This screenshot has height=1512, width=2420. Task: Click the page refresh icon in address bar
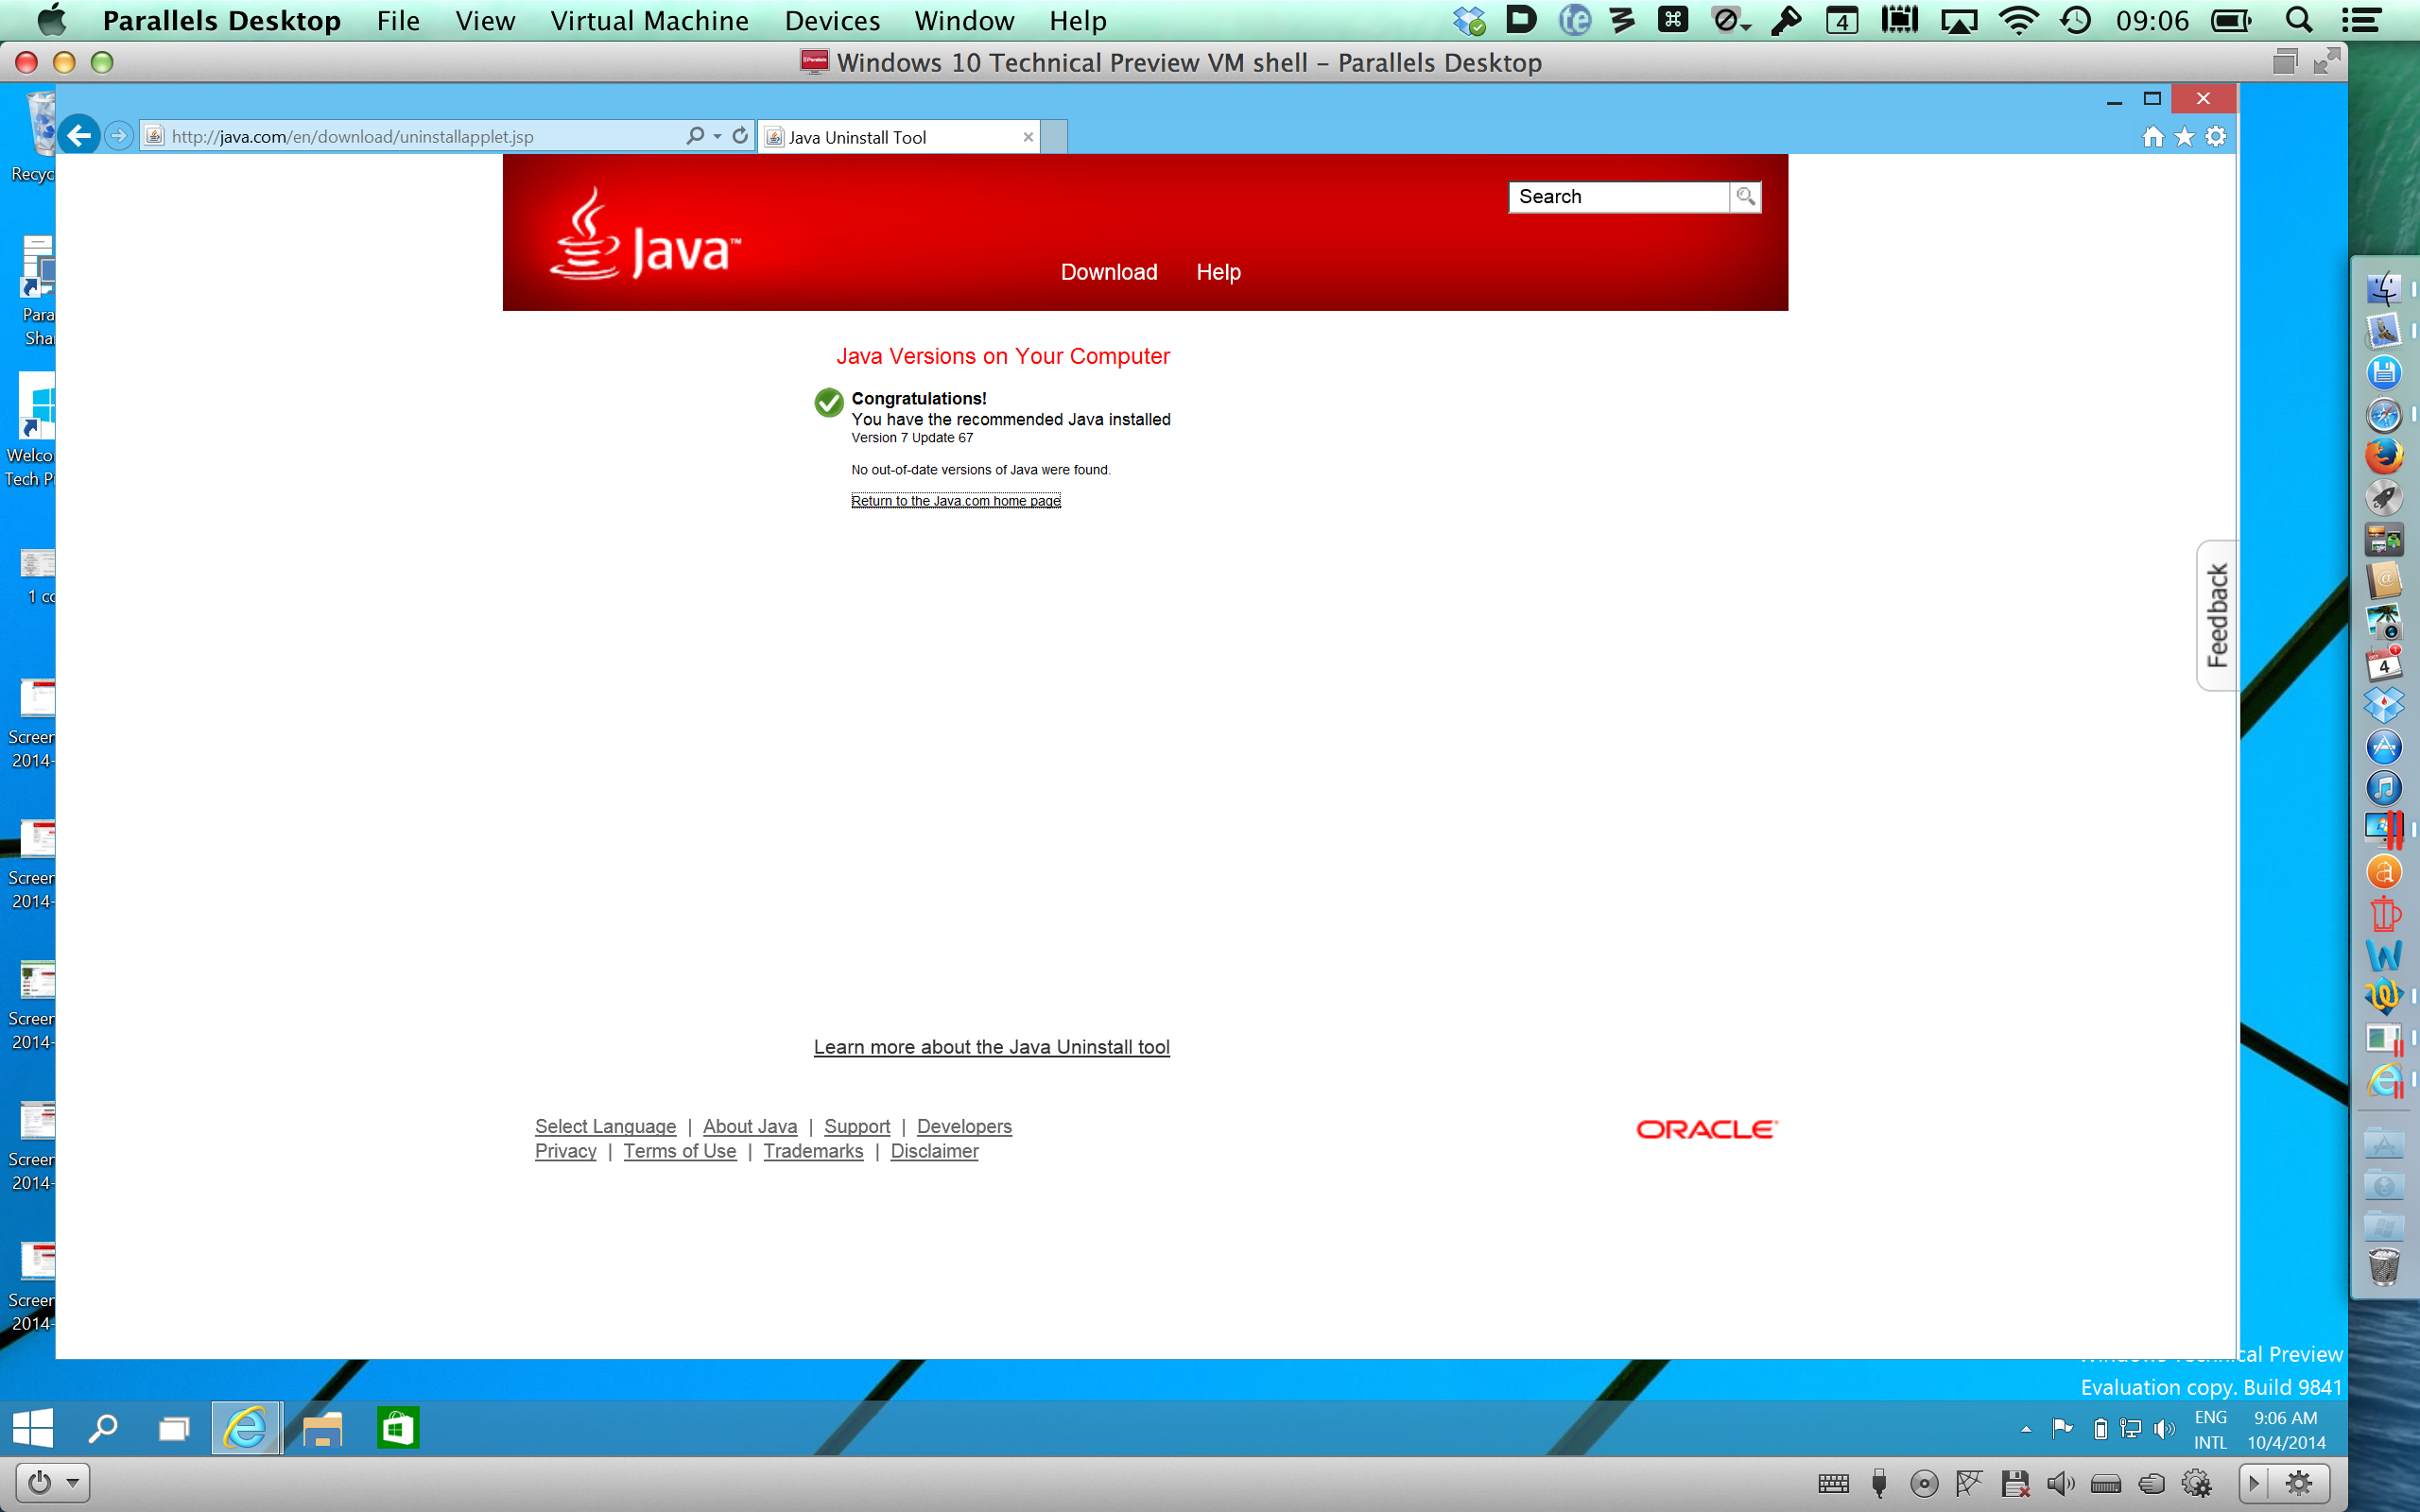740,136
